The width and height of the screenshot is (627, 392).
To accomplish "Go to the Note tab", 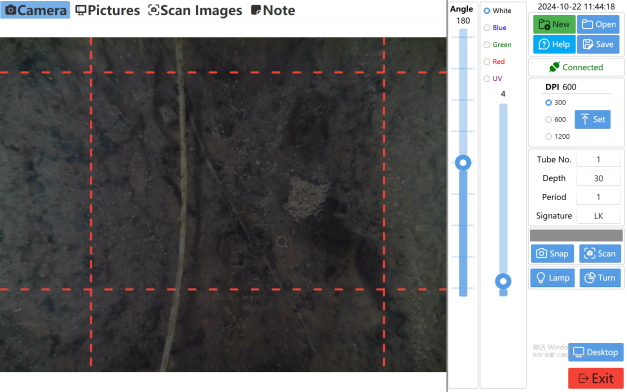I will tap(273, 10).
